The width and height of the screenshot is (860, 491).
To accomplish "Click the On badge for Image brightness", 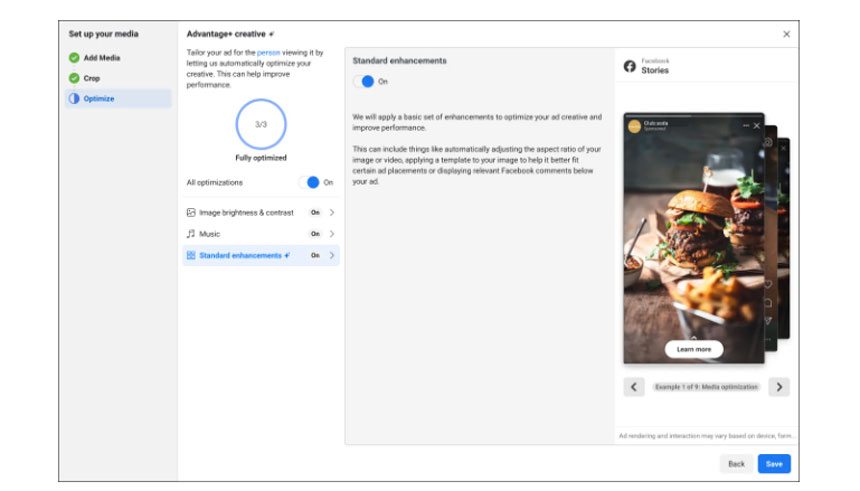I will (x=315, y=212).
